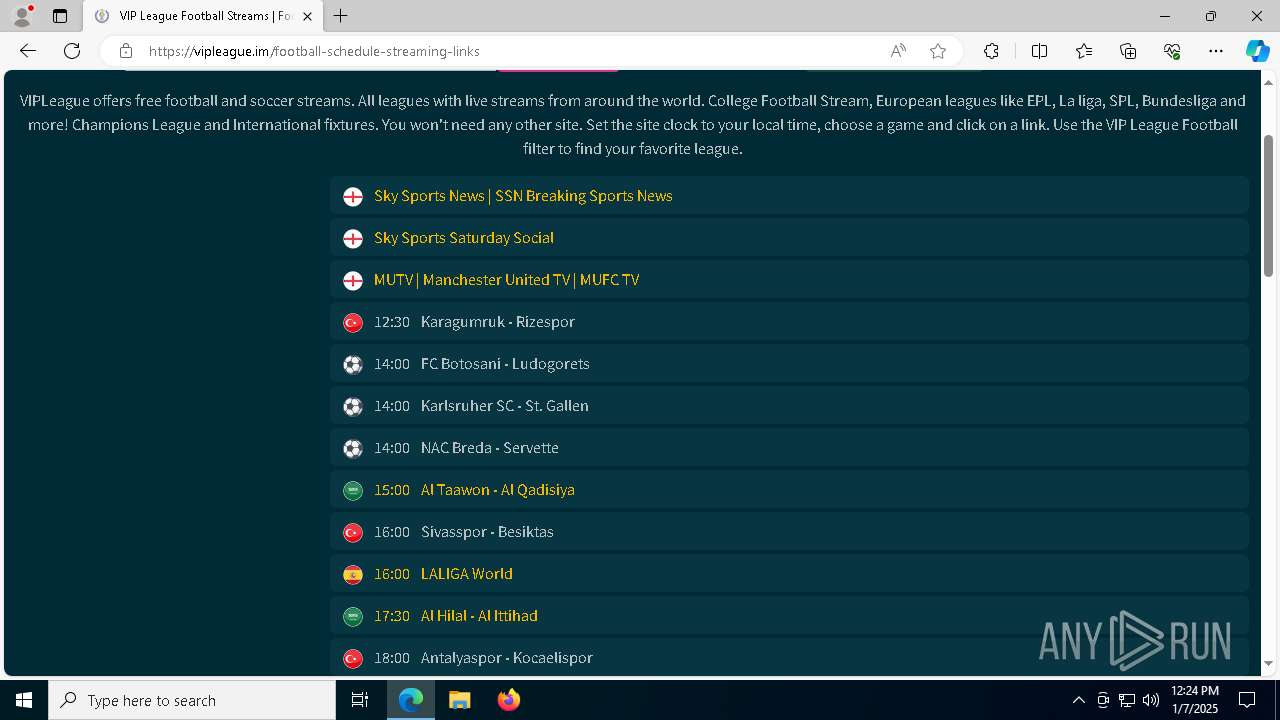The height and width of the screenshot is (720, 1280).
Task: Click the 12:30 kickoff time
Action: (392, 322)
